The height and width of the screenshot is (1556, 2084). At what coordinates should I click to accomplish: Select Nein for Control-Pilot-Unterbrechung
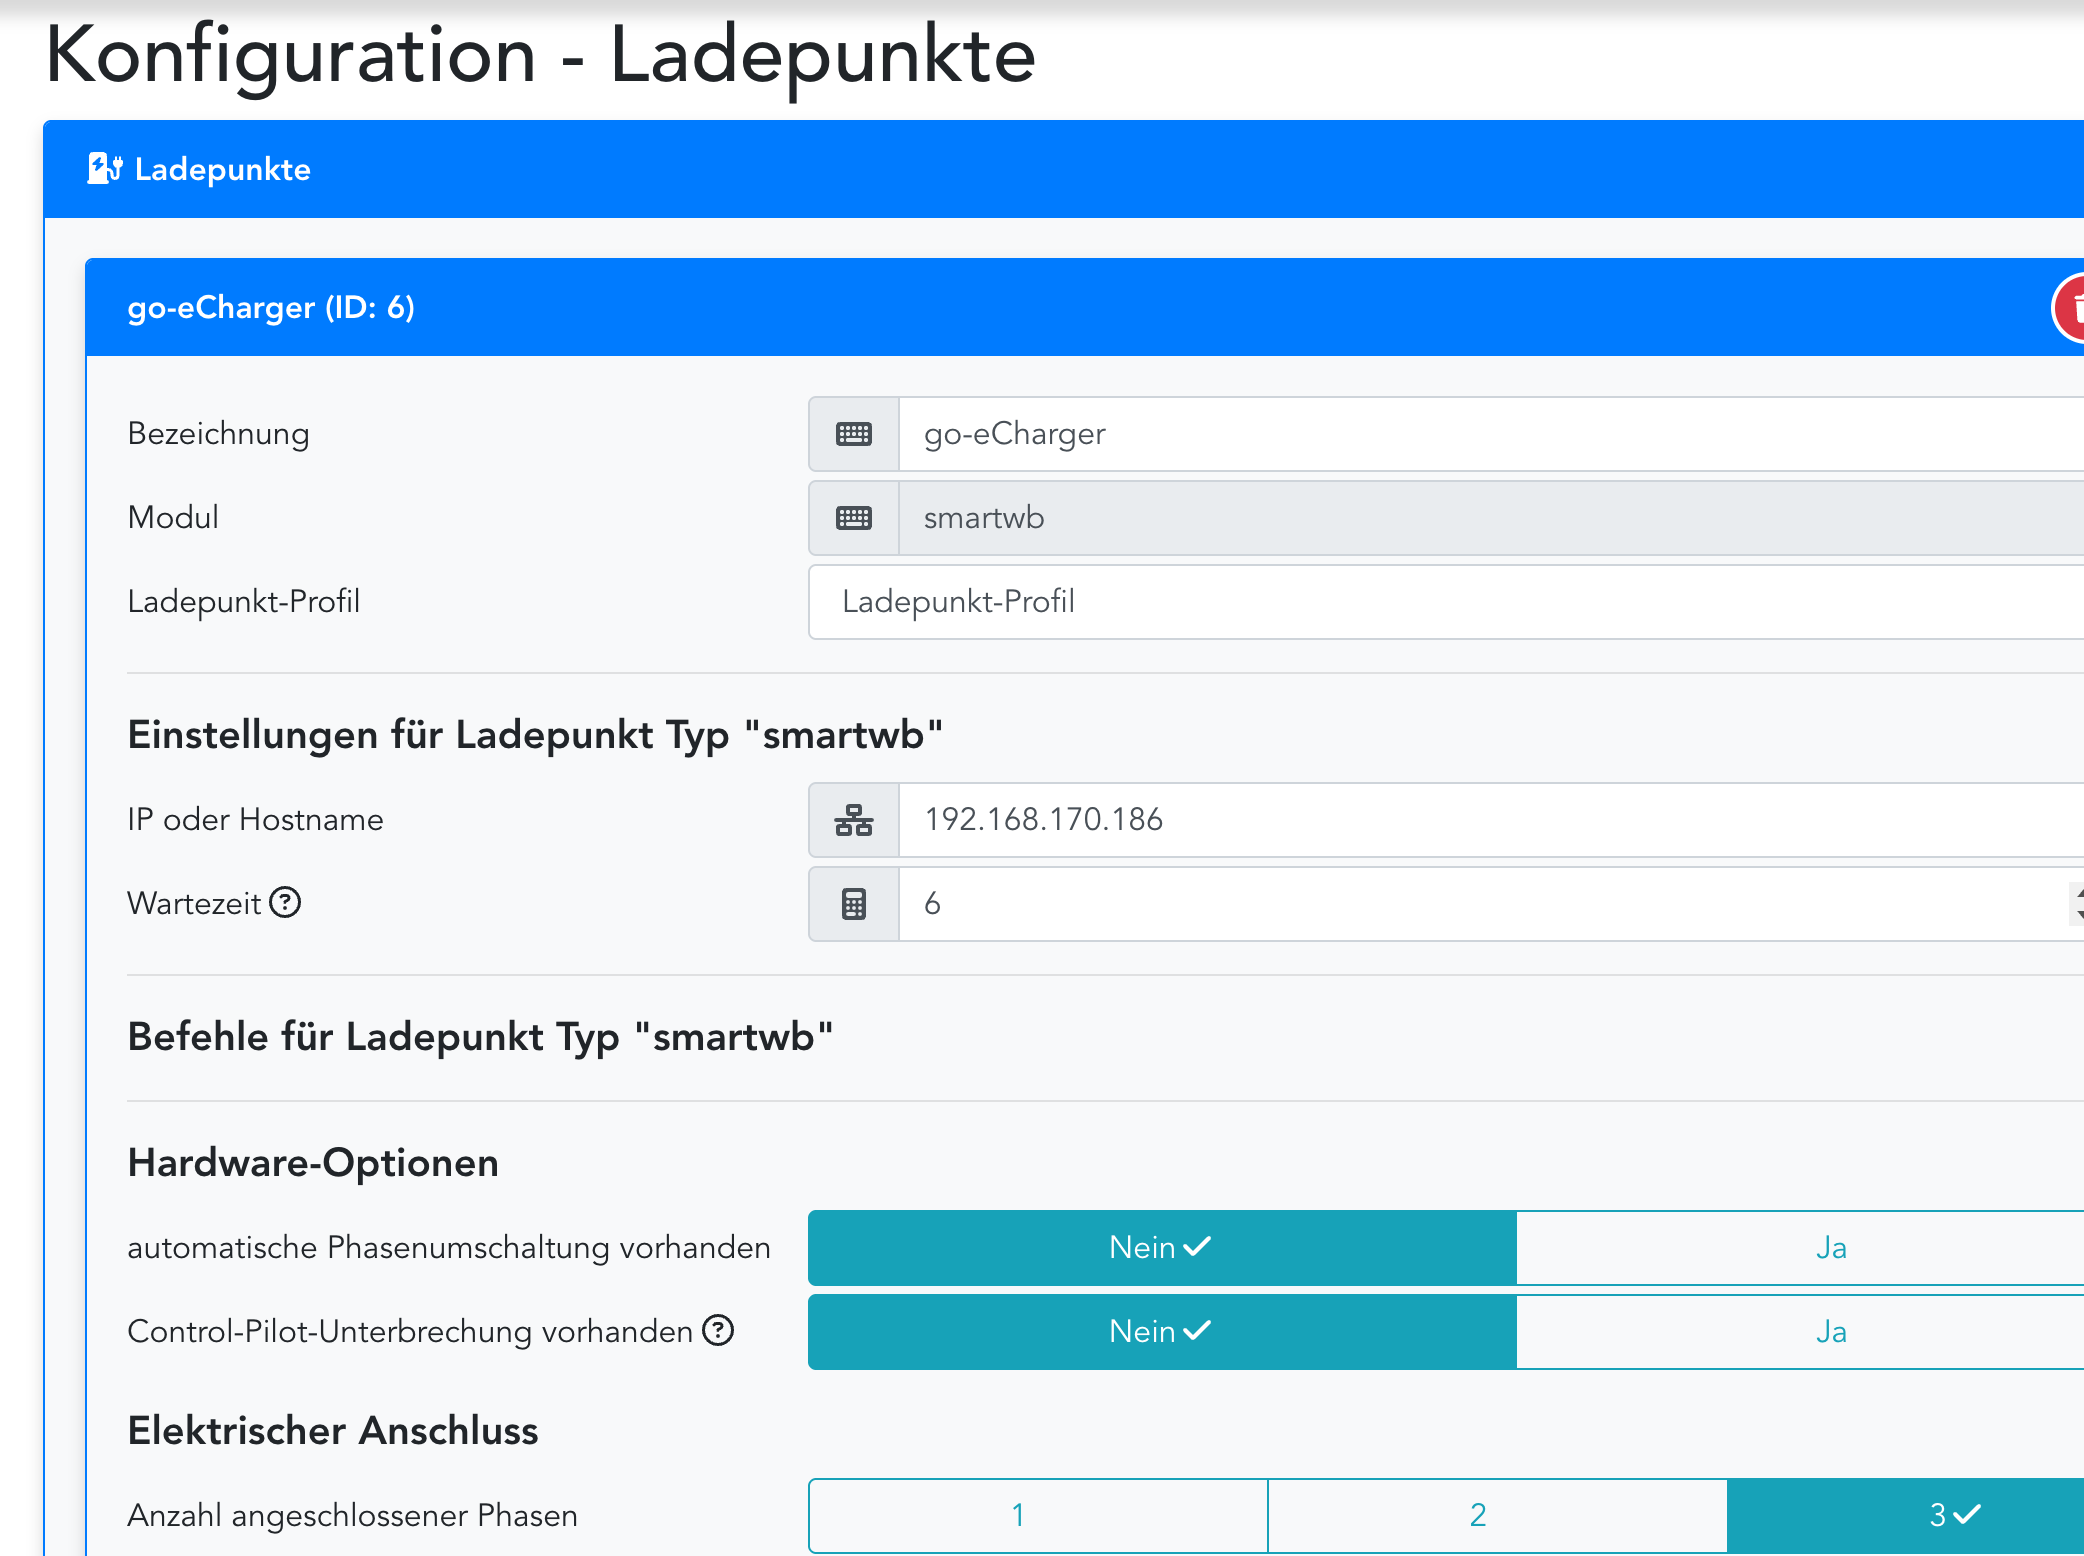1161,1332
